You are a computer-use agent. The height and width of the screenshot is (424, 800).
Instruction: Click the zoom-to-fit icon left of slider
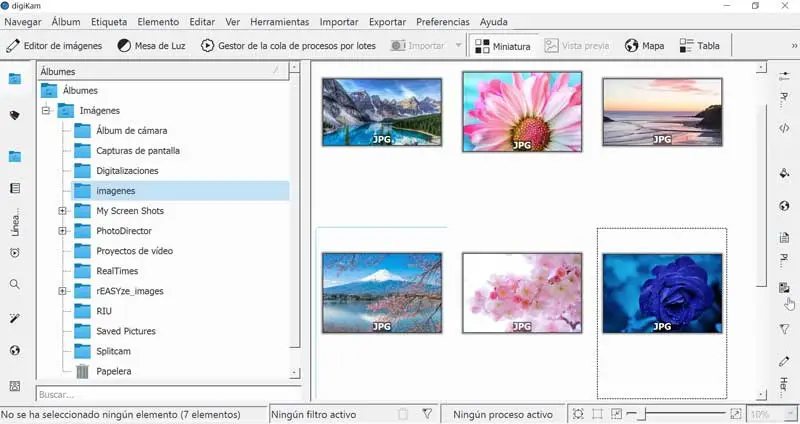[616, 414]
